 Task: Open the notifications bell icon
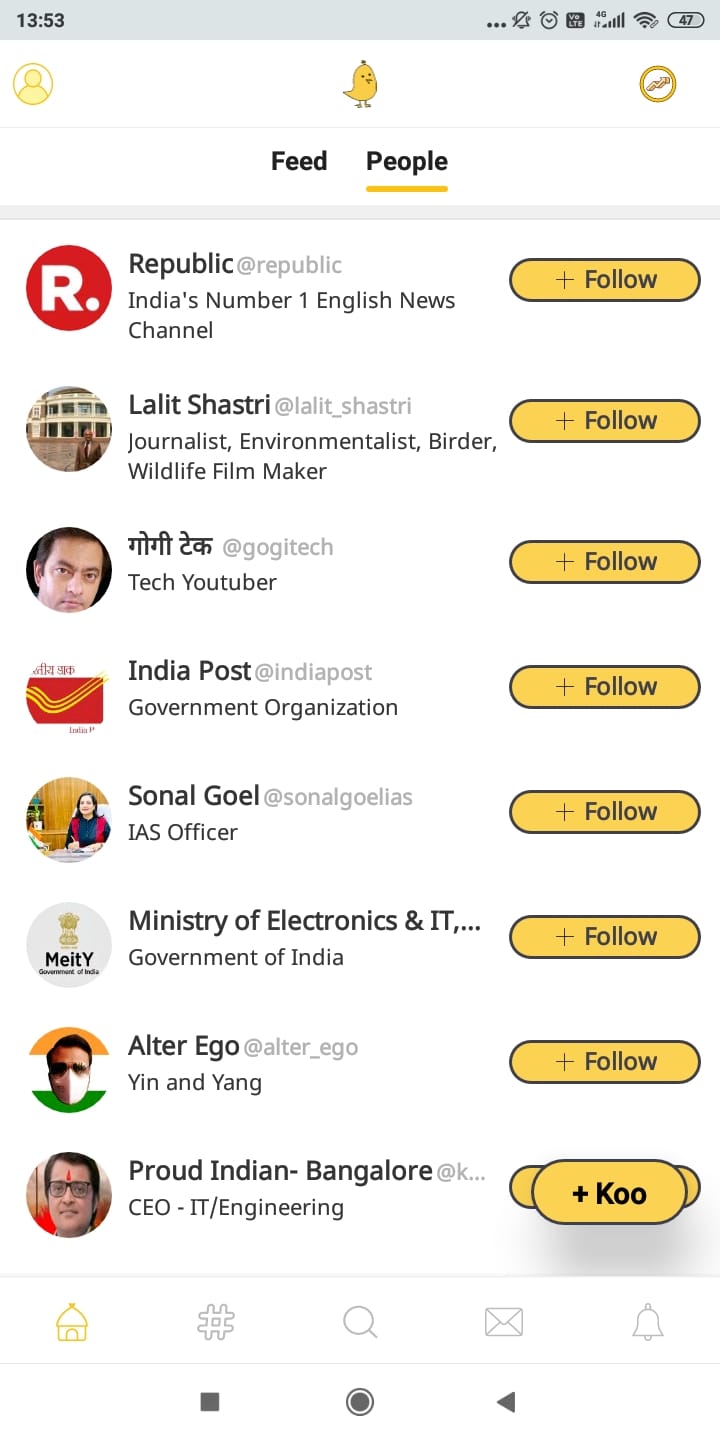click(x=648, y=1322)
